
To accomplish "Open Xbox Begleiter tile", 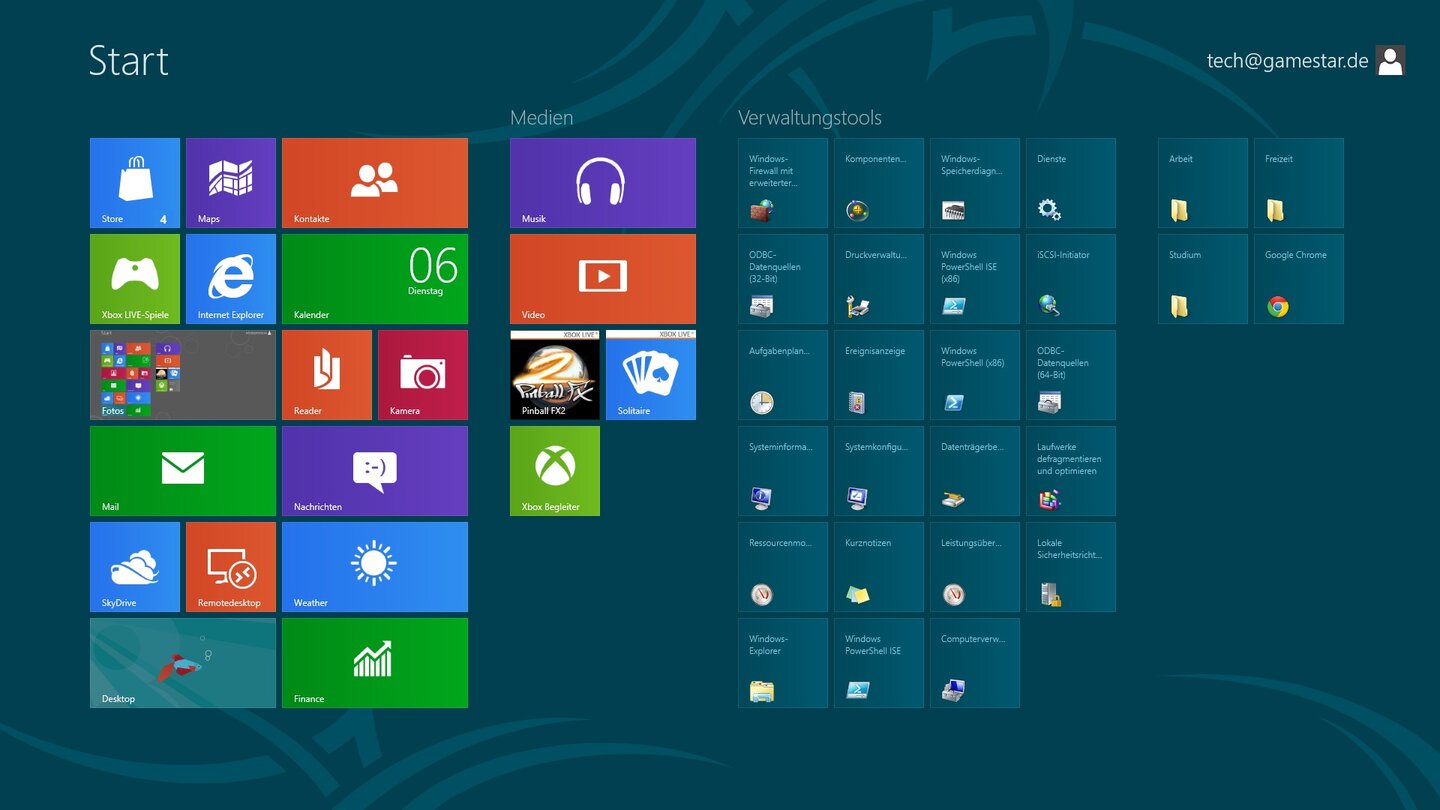I will pos(555,471).
